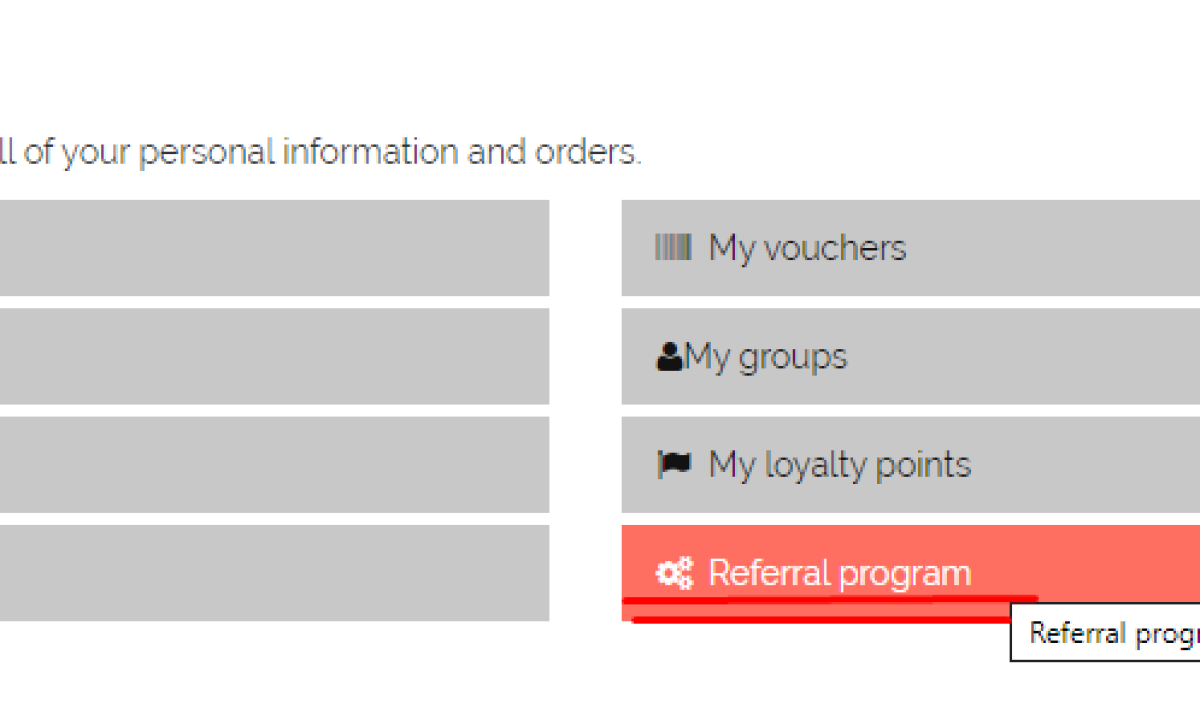Screen dimensions: 1200x720
Task: Click the person icon beside My groups
Action: [x=670, y=356]
